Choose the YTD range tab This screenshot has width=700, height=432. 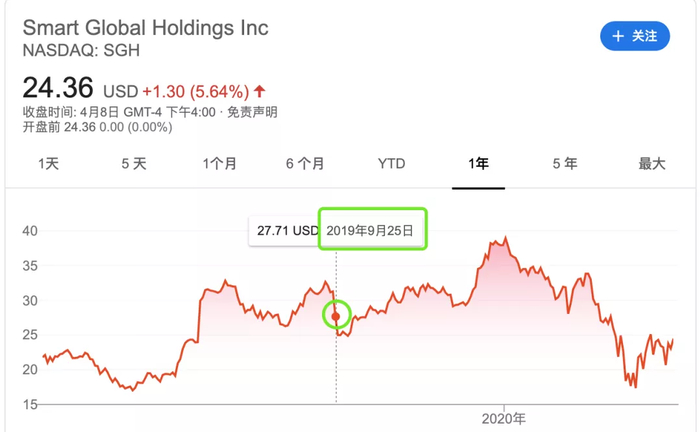pyautogui.click(x=391, y=163)
